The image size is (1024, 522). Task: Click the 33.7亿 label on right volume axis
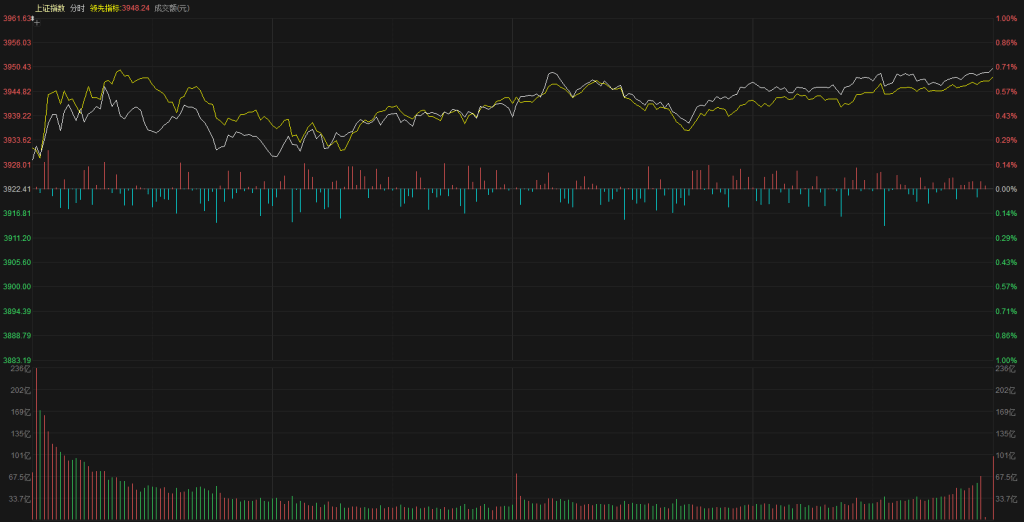coord(1005,498)
